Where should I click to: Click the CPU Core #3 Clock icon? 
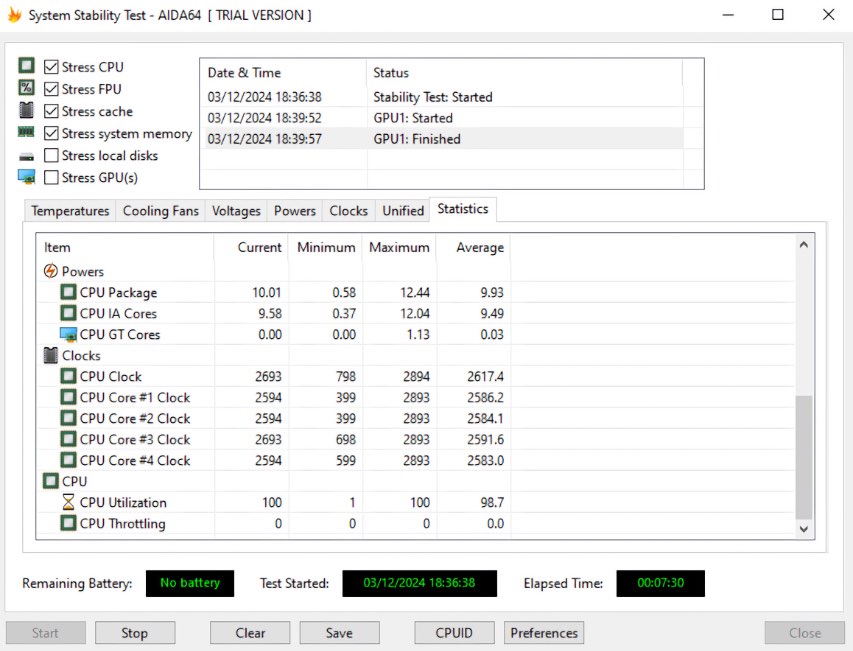(x=68, y=439)
